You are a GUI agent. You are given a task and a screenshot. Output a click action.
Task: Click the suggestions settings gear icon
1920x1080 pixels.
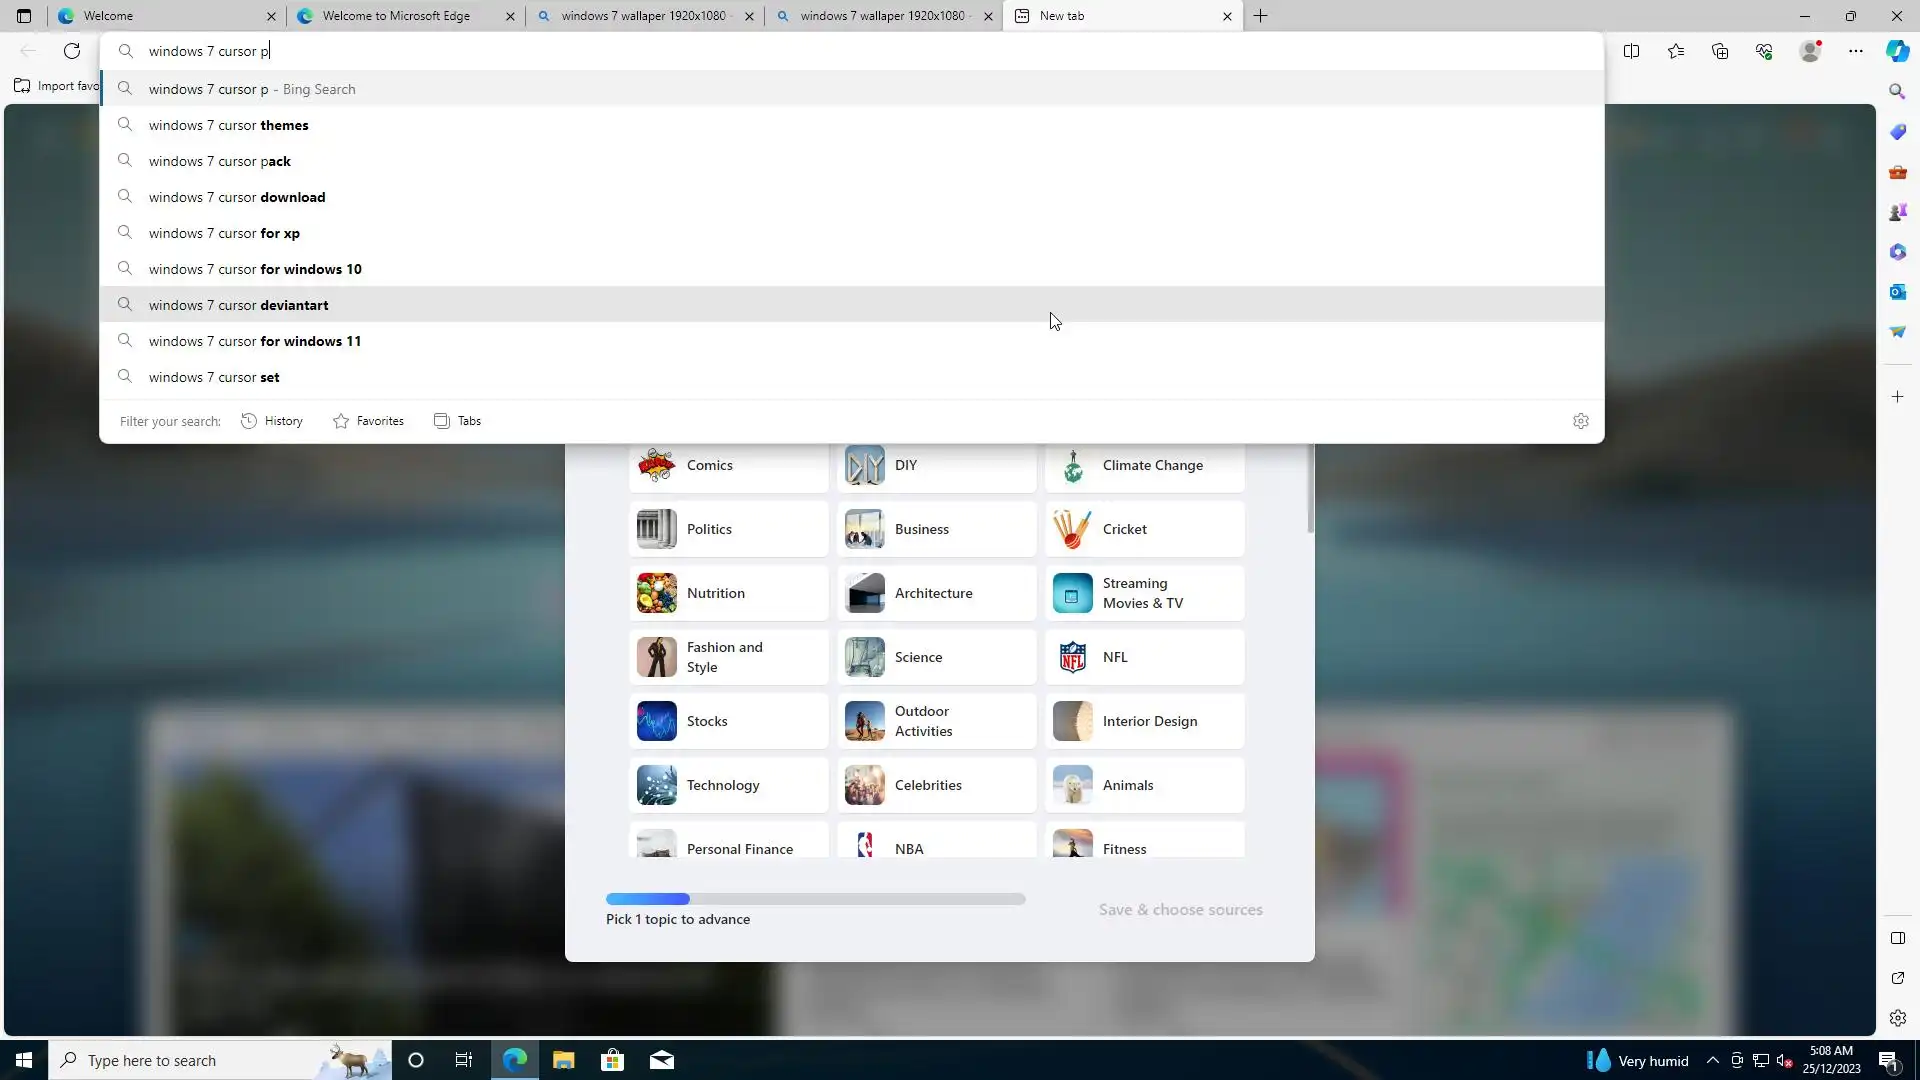pyautogui.click(x=1580, y=421)
